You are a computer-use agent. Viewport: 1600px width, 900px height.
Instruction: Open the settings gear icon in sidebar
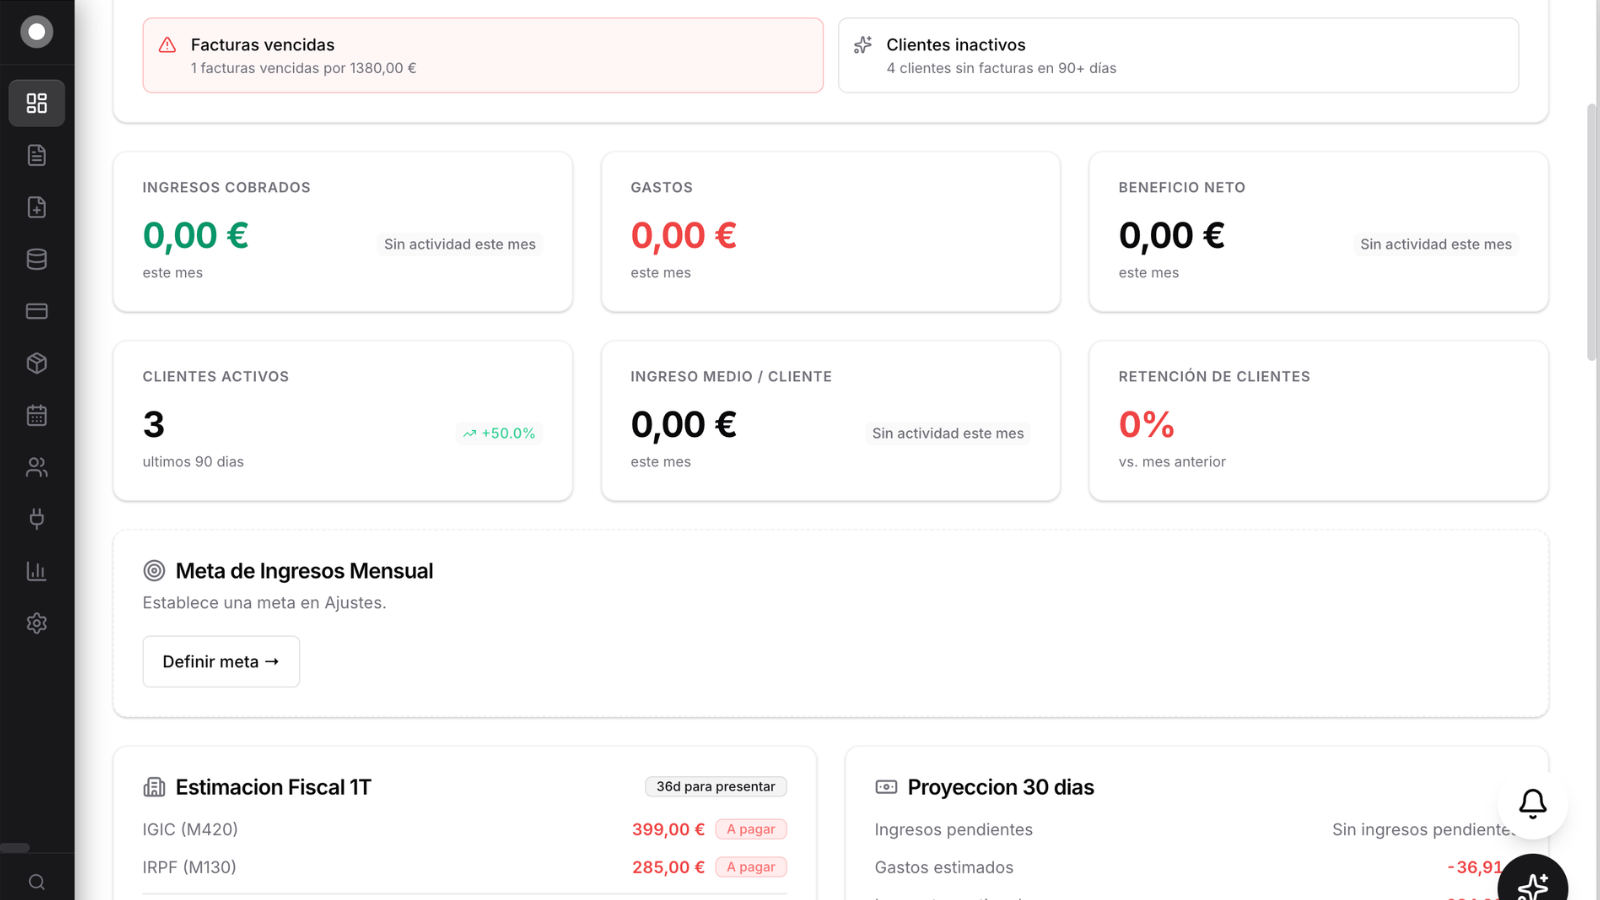(x=37, y=623)
